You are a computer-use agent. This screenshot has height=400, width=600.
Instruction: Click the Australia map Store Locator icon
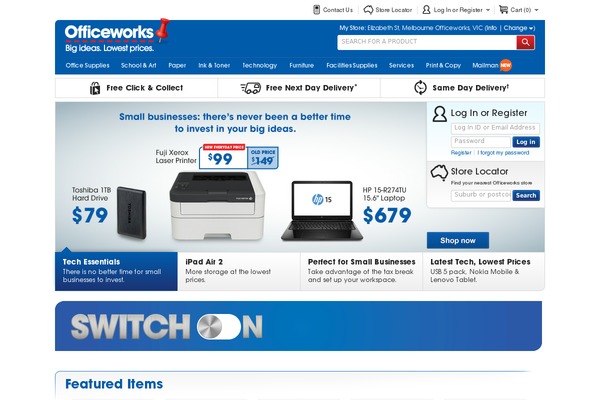click(439, 173)
